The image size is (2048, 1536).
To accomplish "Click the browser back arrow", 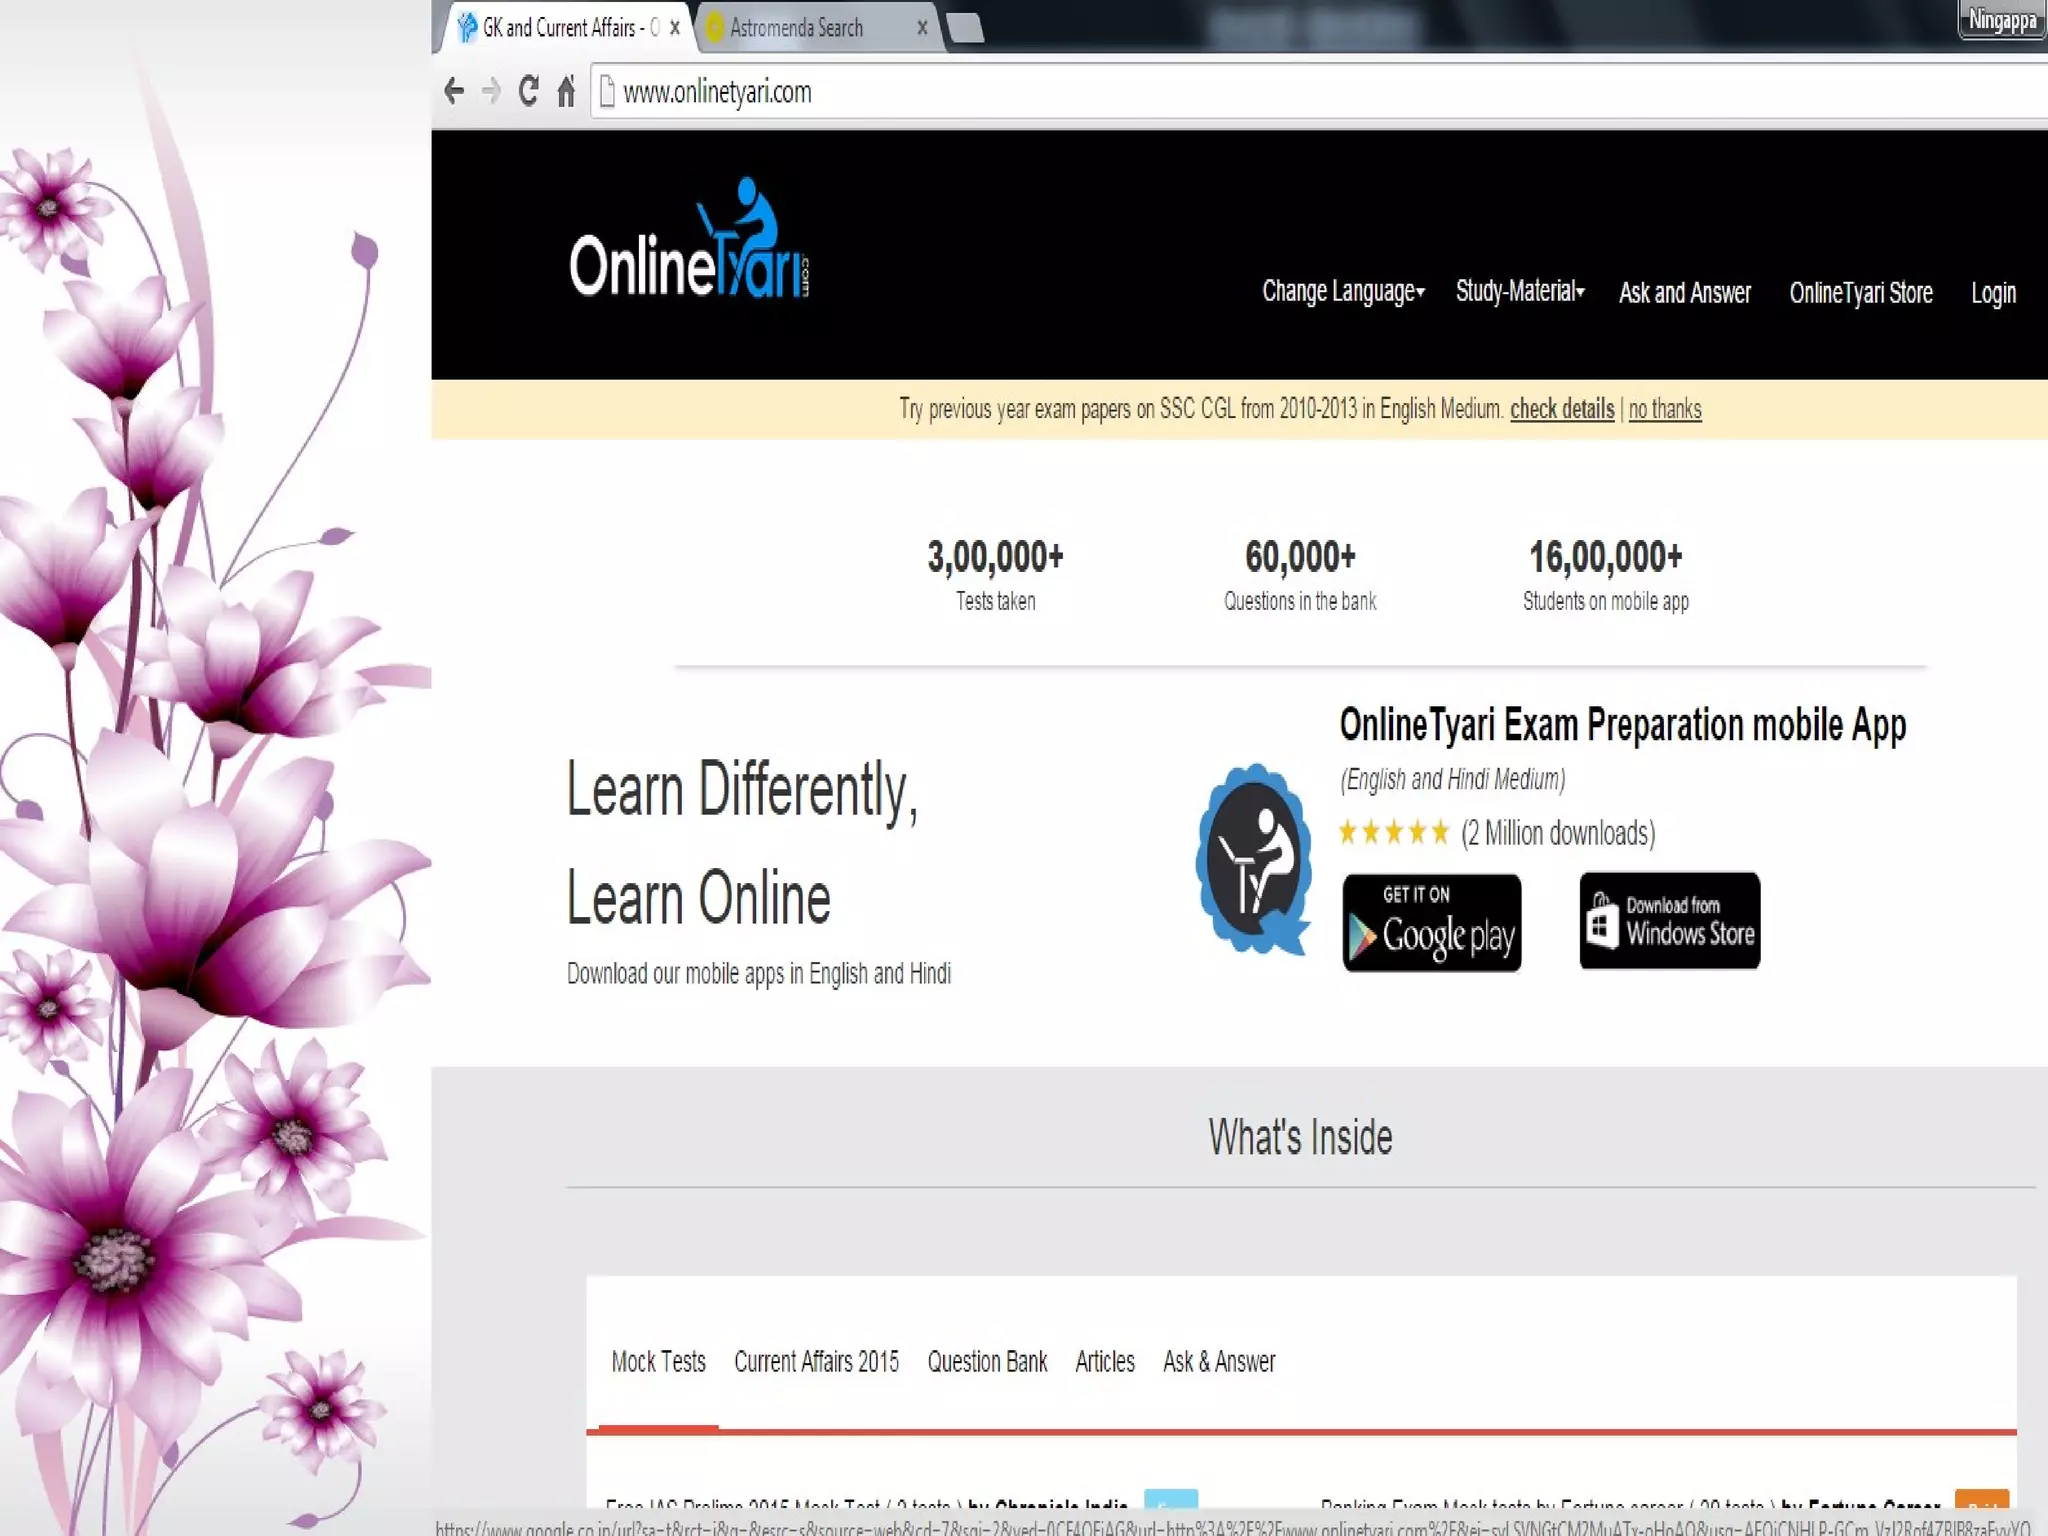I will pos(454,91).
